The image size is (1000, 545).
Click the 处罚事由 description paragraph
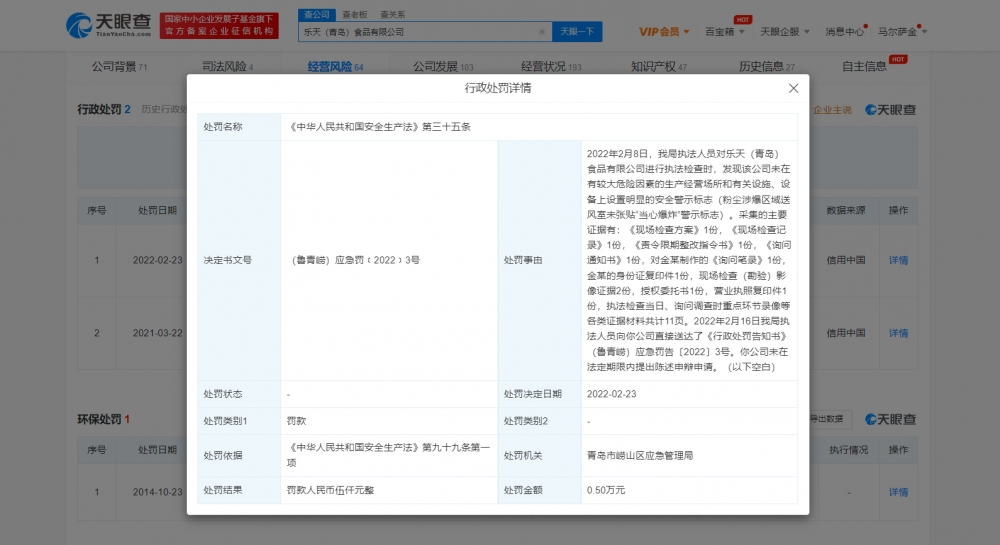689,260
